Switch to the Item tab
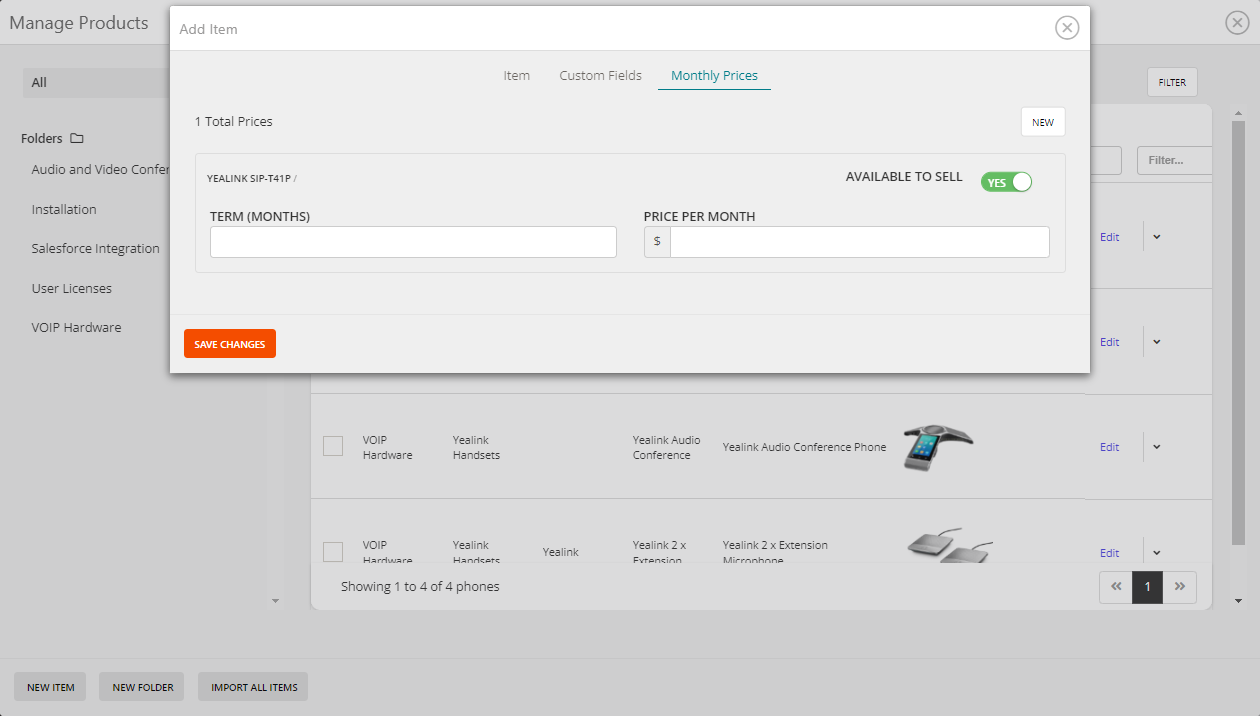 click(516, 75)
